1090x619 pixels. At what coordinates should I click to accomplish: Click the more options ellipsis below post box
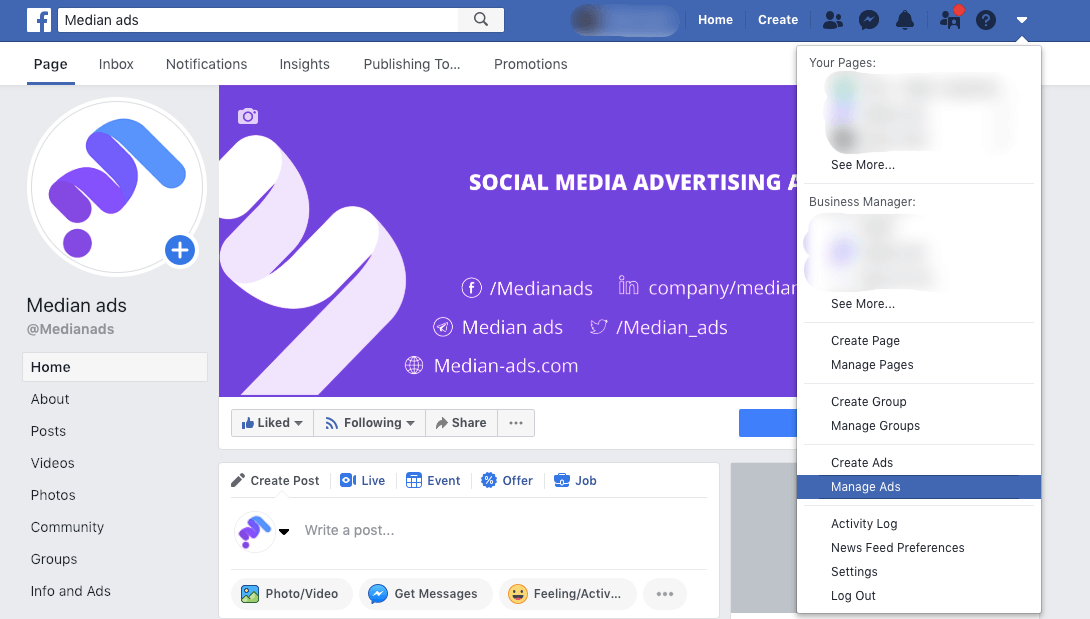[665, 593]
